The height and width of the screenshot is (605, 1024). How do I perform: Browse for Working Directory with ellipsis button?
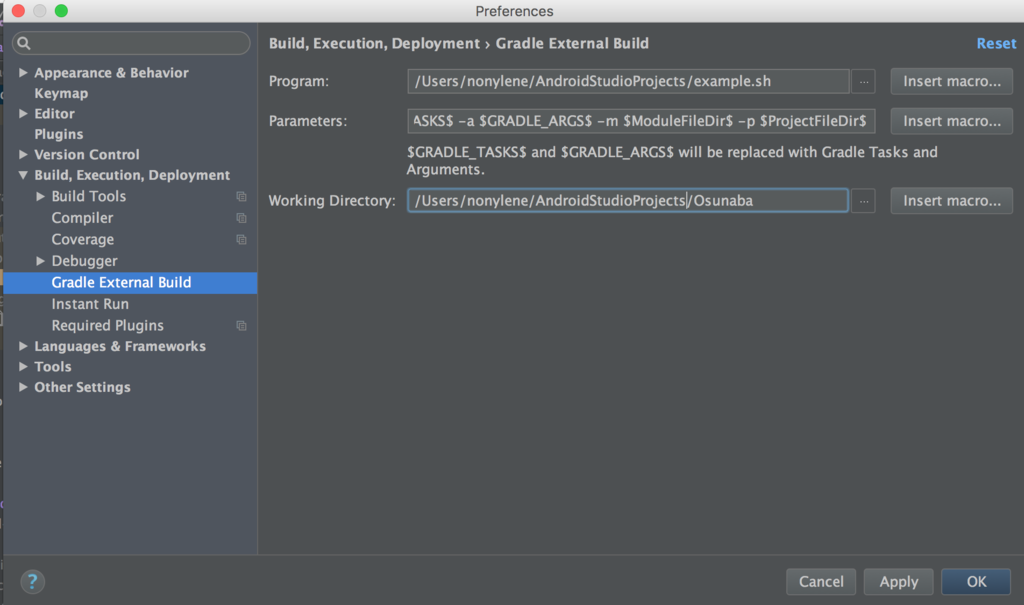(x=863, y=201)
